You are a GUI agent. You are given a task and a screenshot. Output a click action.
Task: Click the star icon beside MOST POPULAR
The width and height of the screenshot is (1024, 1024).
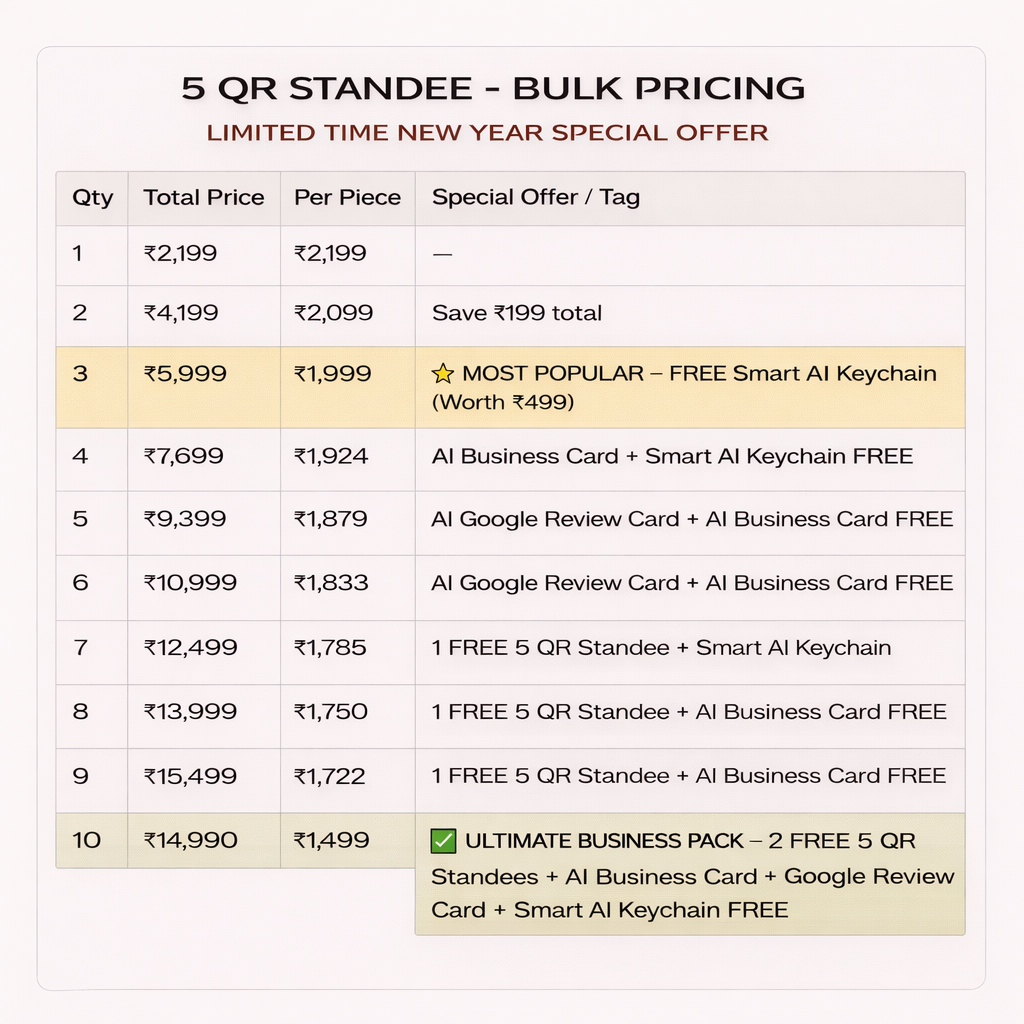pos(442,374)
